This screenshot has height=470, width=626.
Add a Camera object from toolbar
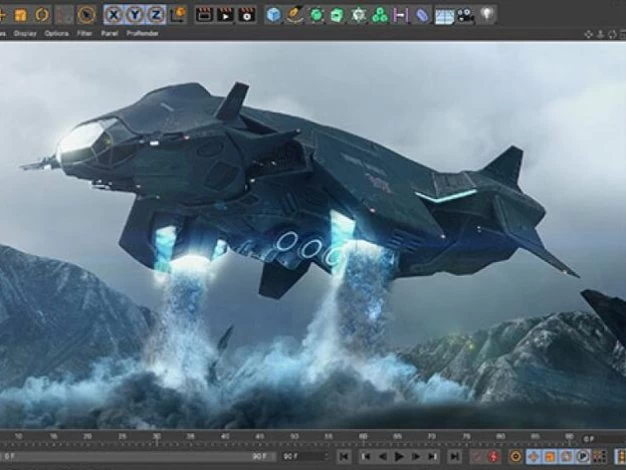pos(465,14)
